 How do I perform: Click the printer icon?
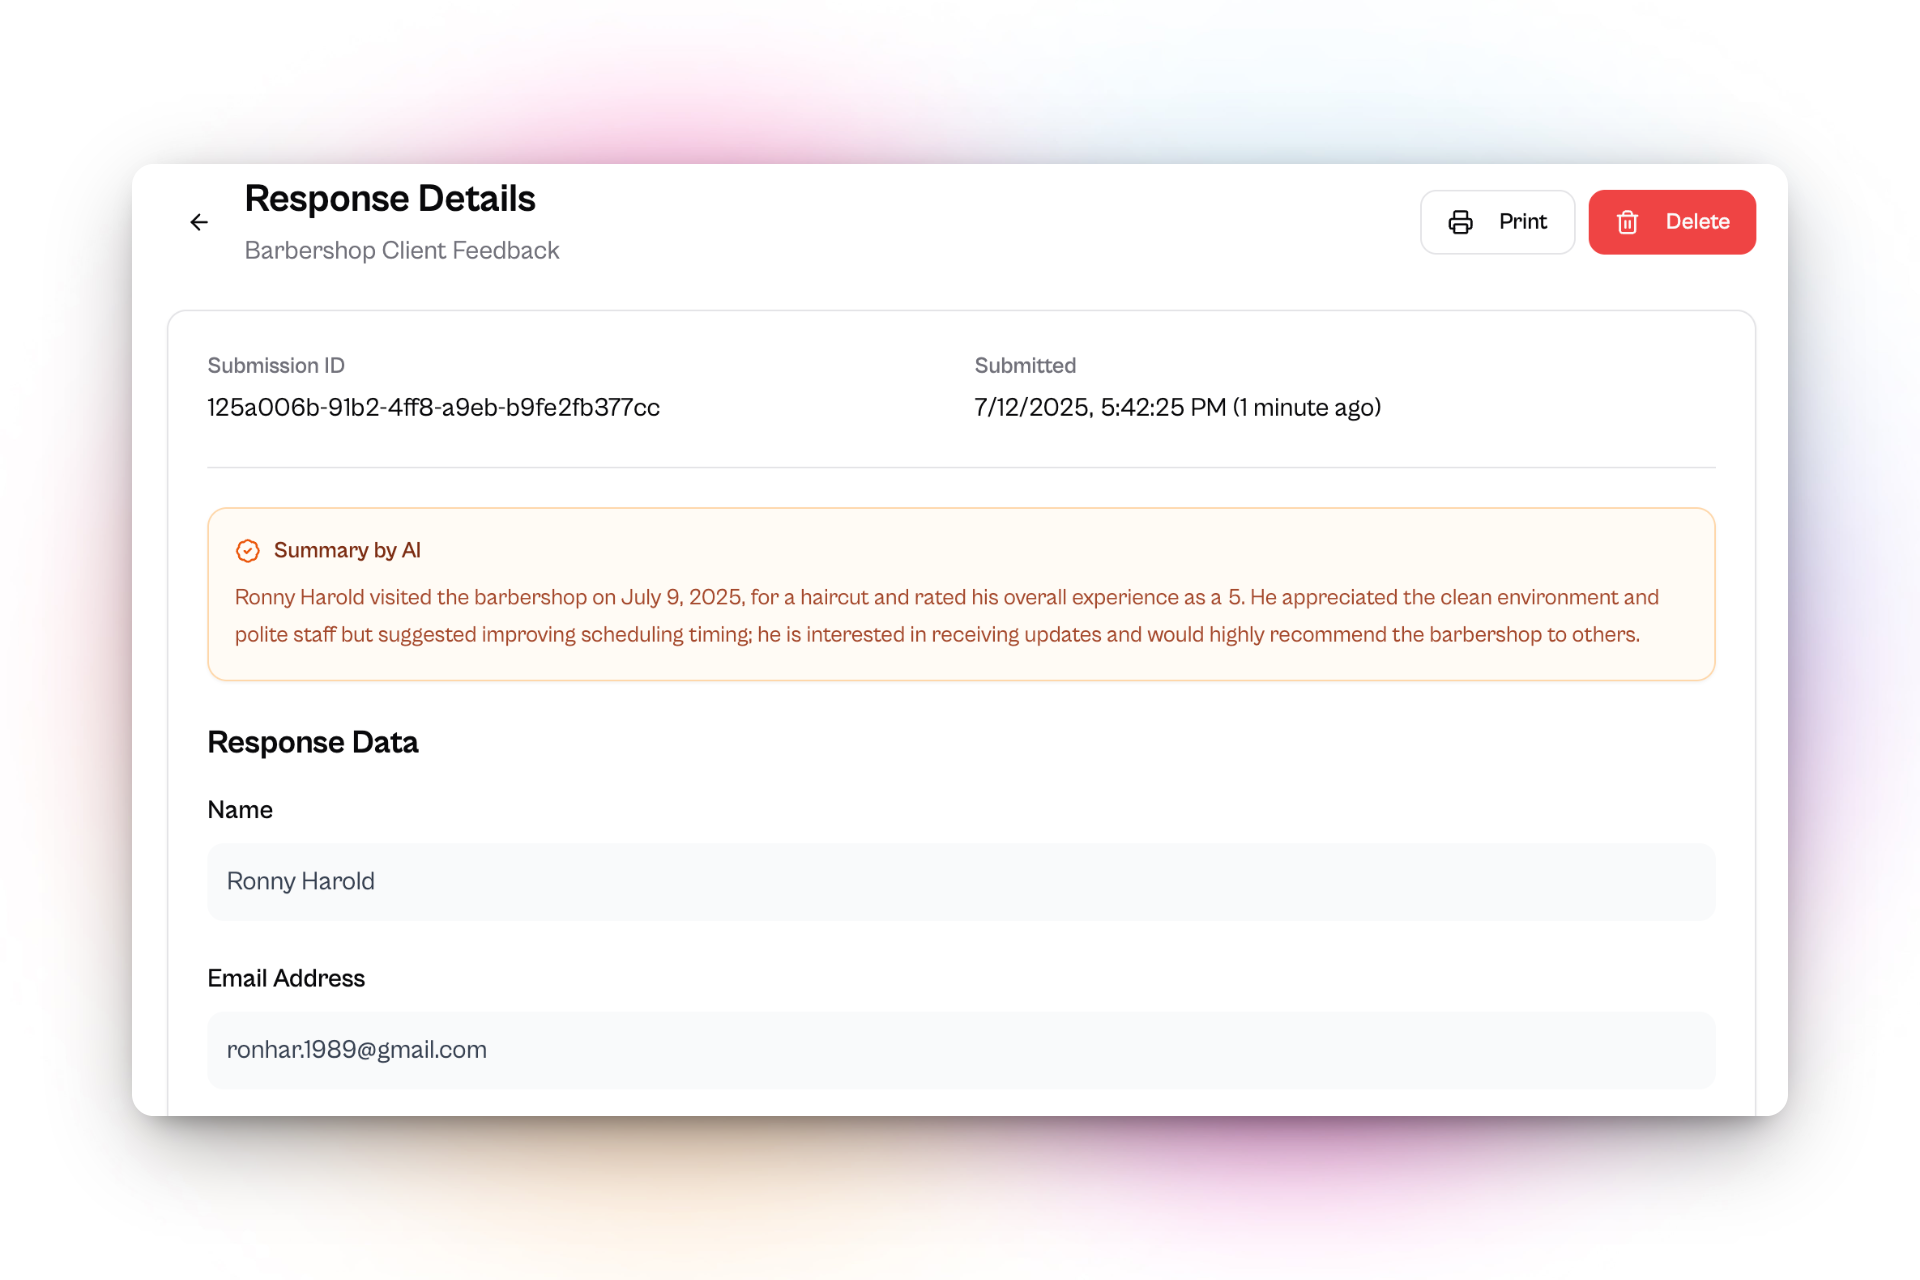pyautogui.click(x=1460, y=222)
